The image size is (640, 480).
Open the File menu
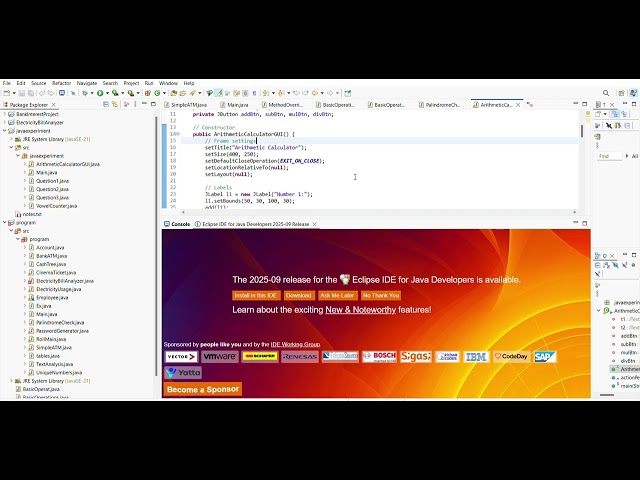[x=7, y=83]
